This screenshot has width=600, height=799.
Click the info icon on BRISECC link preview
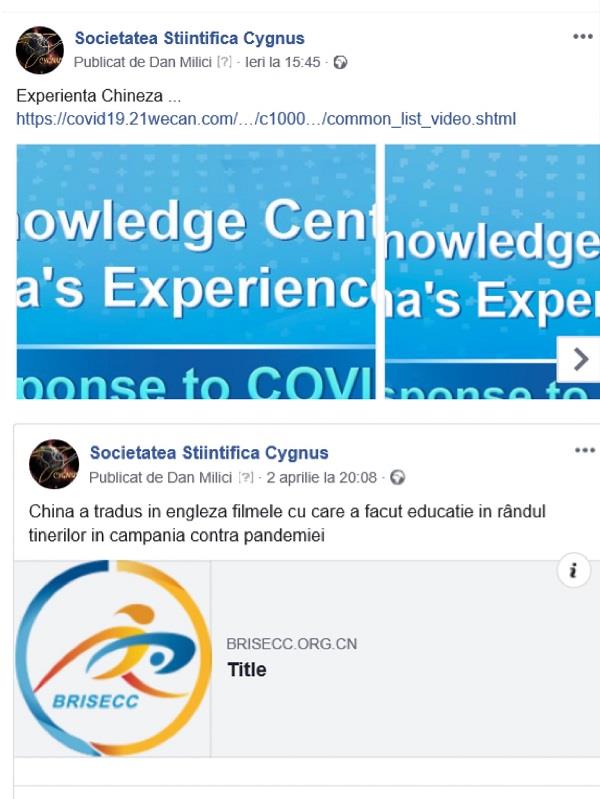pos(573,570)
